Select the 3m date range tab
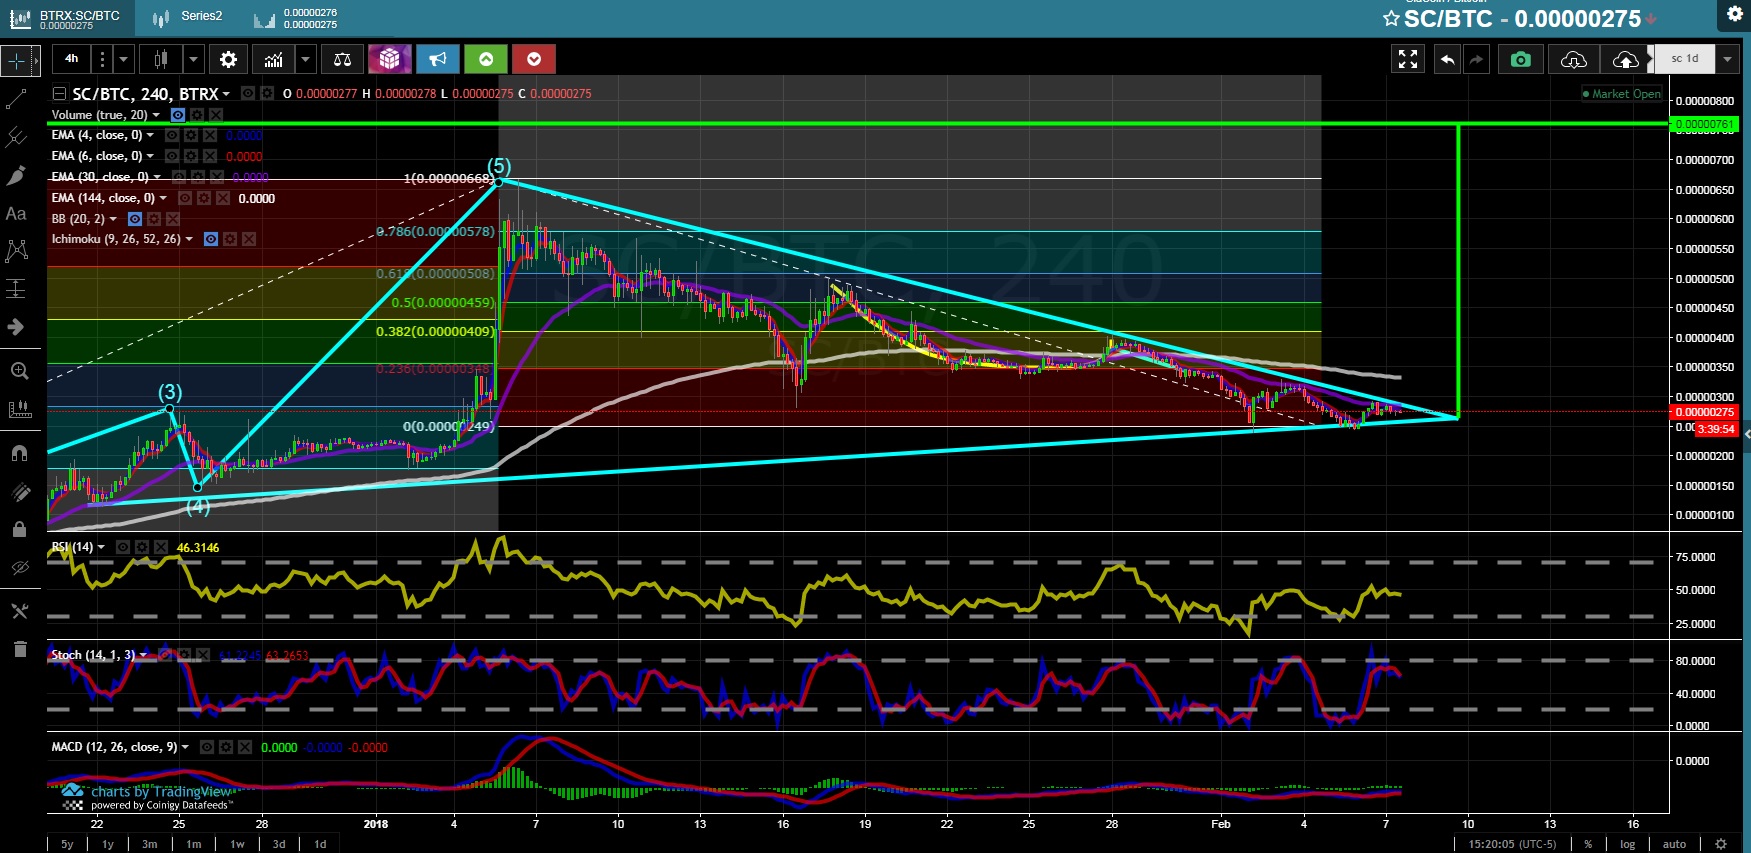 click(x=149, y=844)
